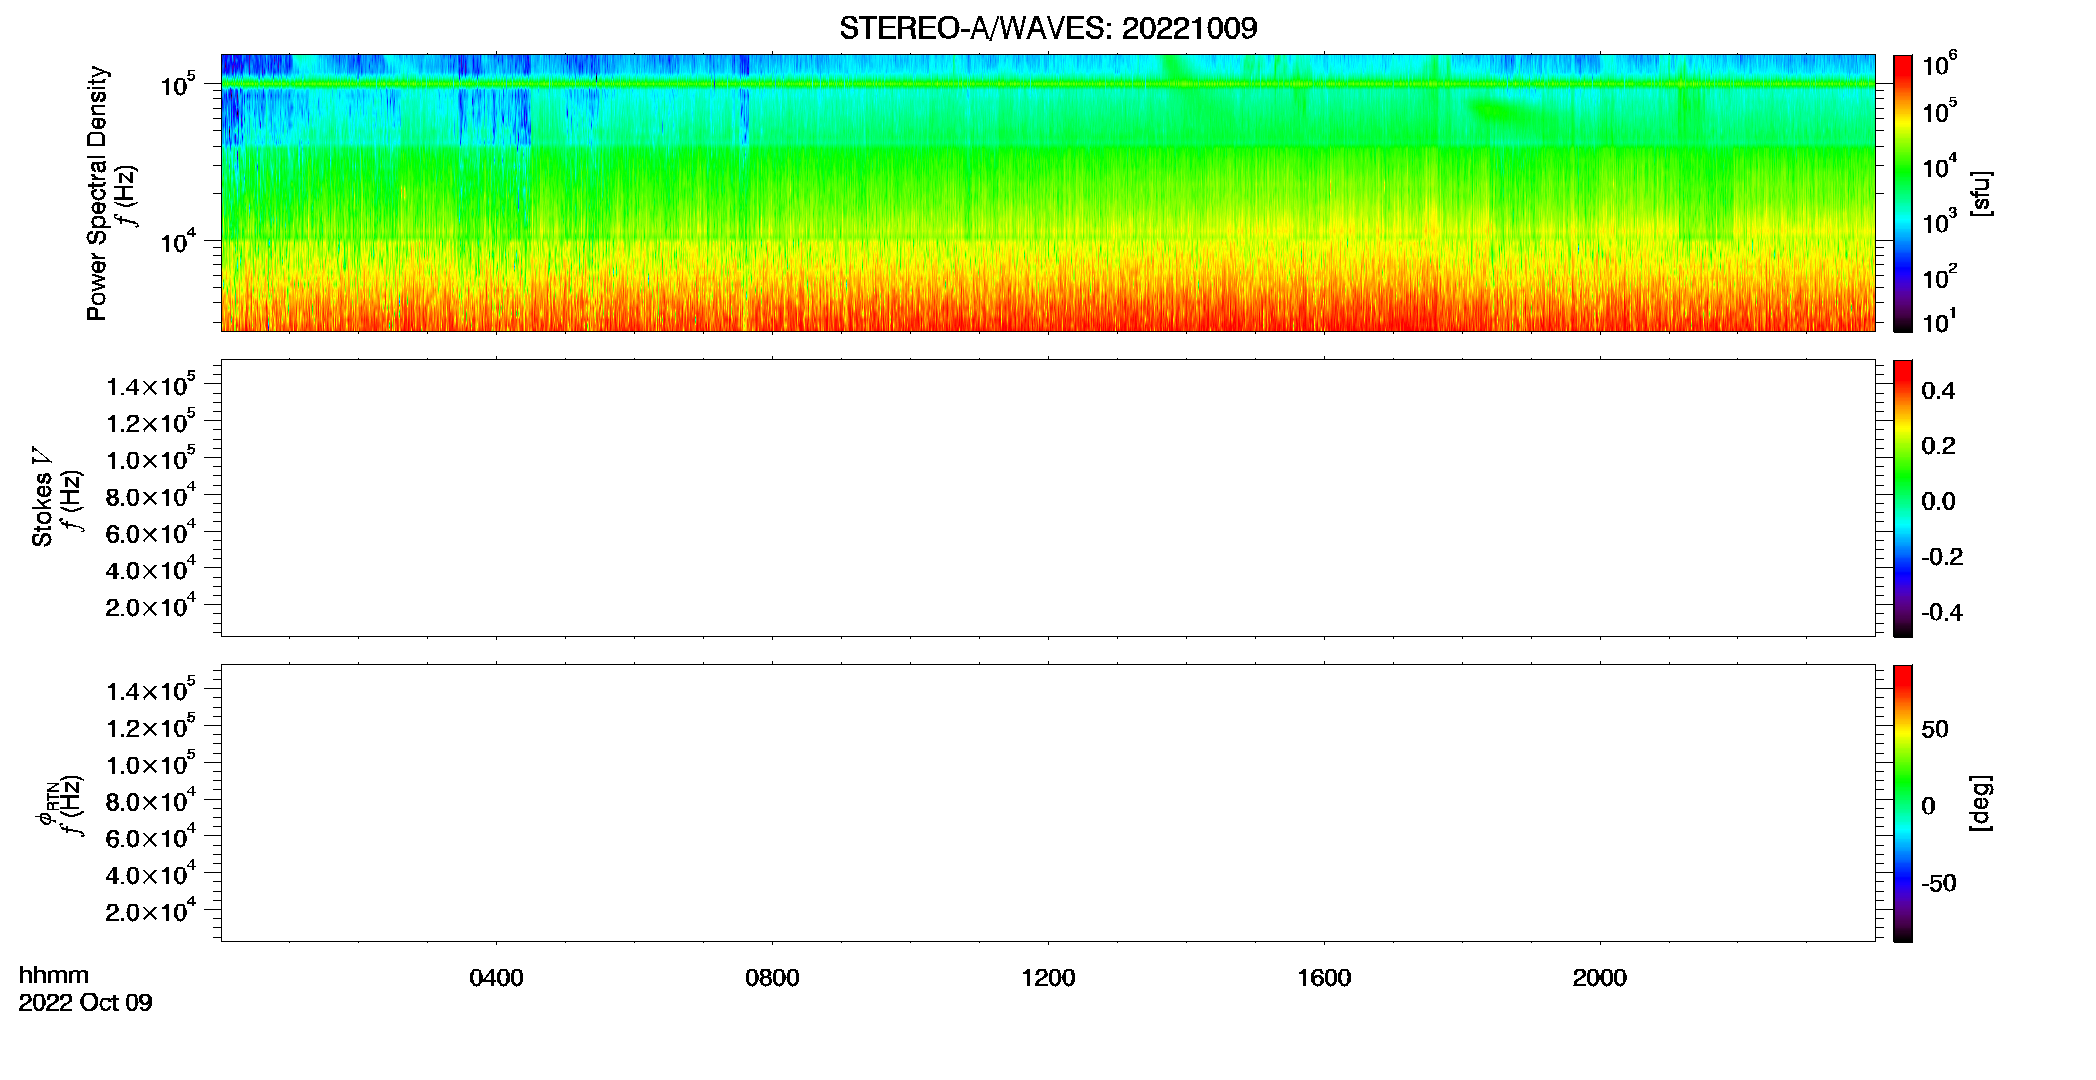
Task: Click the 10^1 label on the sfu colorbar
Action: 1940,322
